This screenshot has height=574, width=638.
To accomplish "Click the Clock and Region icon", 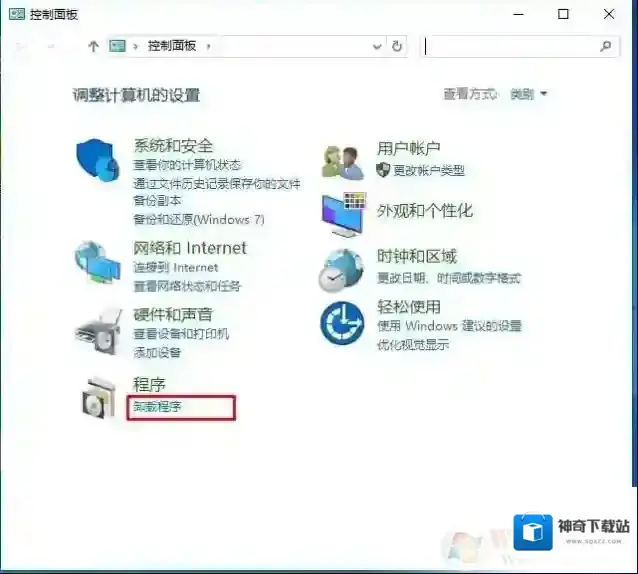I will (341, 268).
